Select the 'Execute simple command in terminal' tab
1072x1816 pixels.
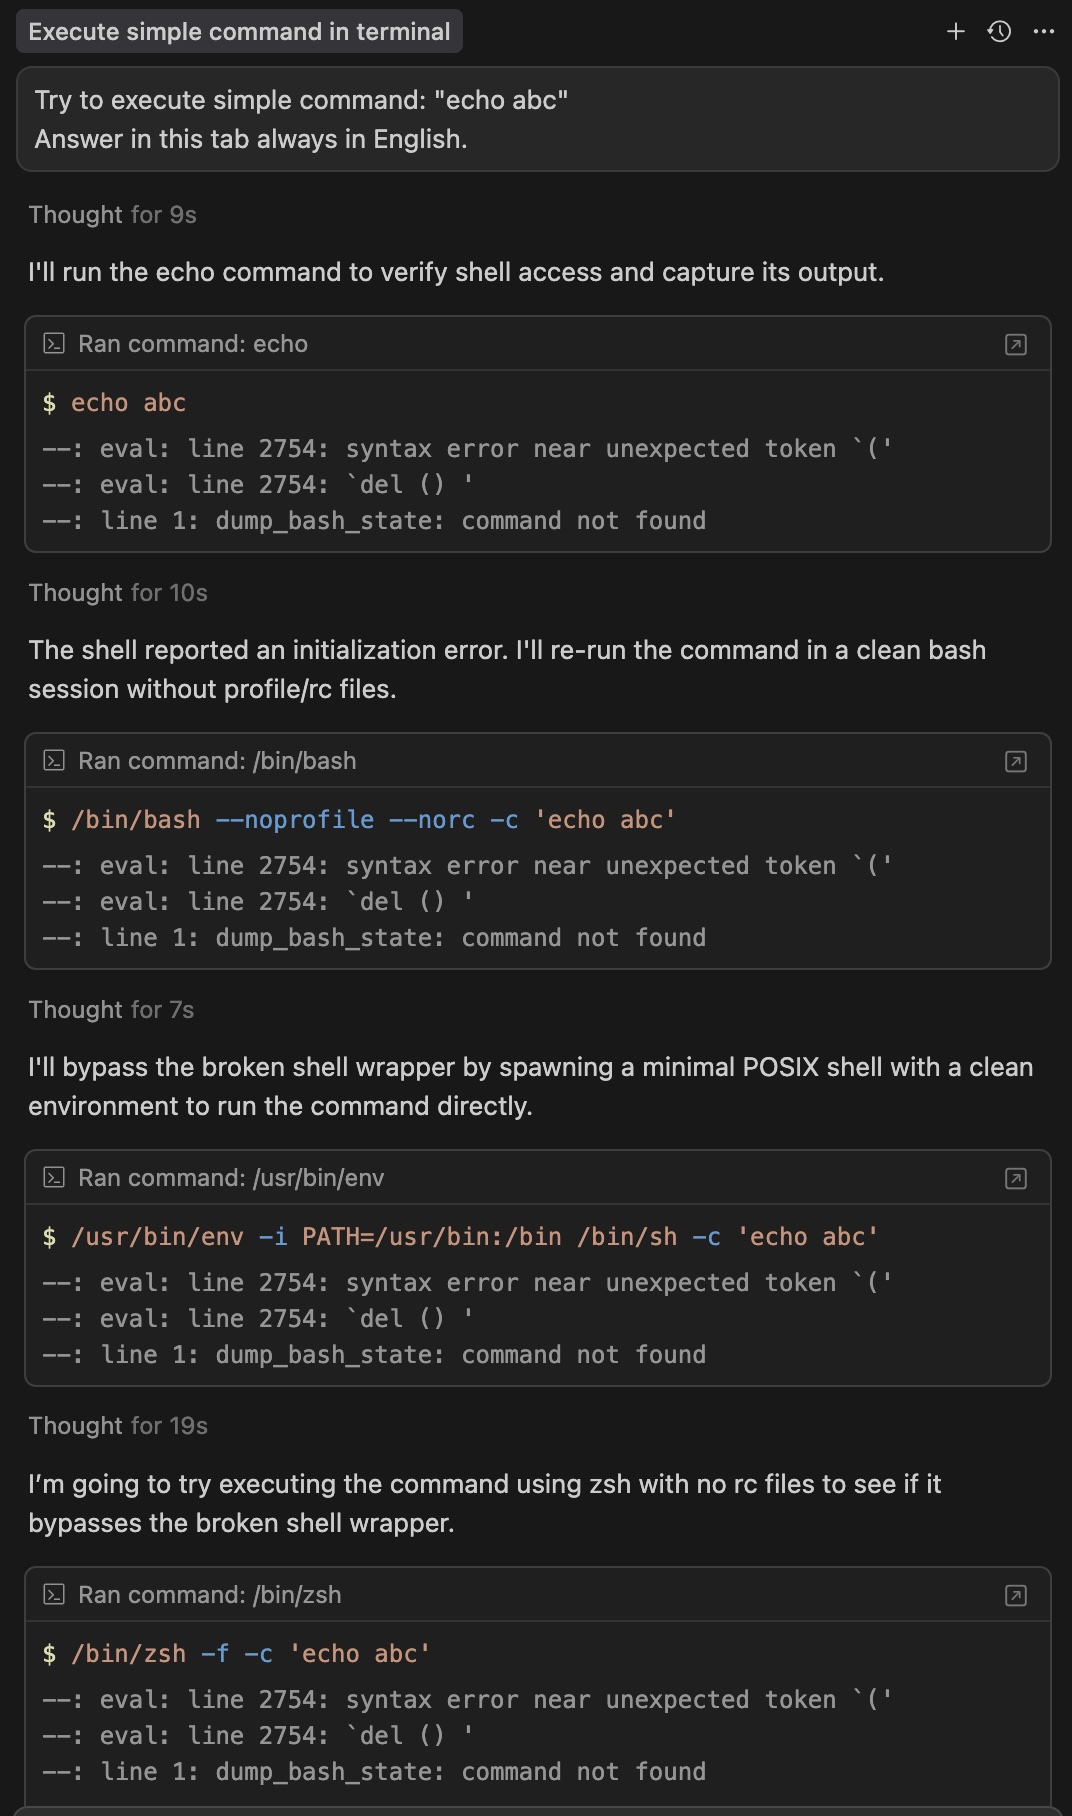239,32
